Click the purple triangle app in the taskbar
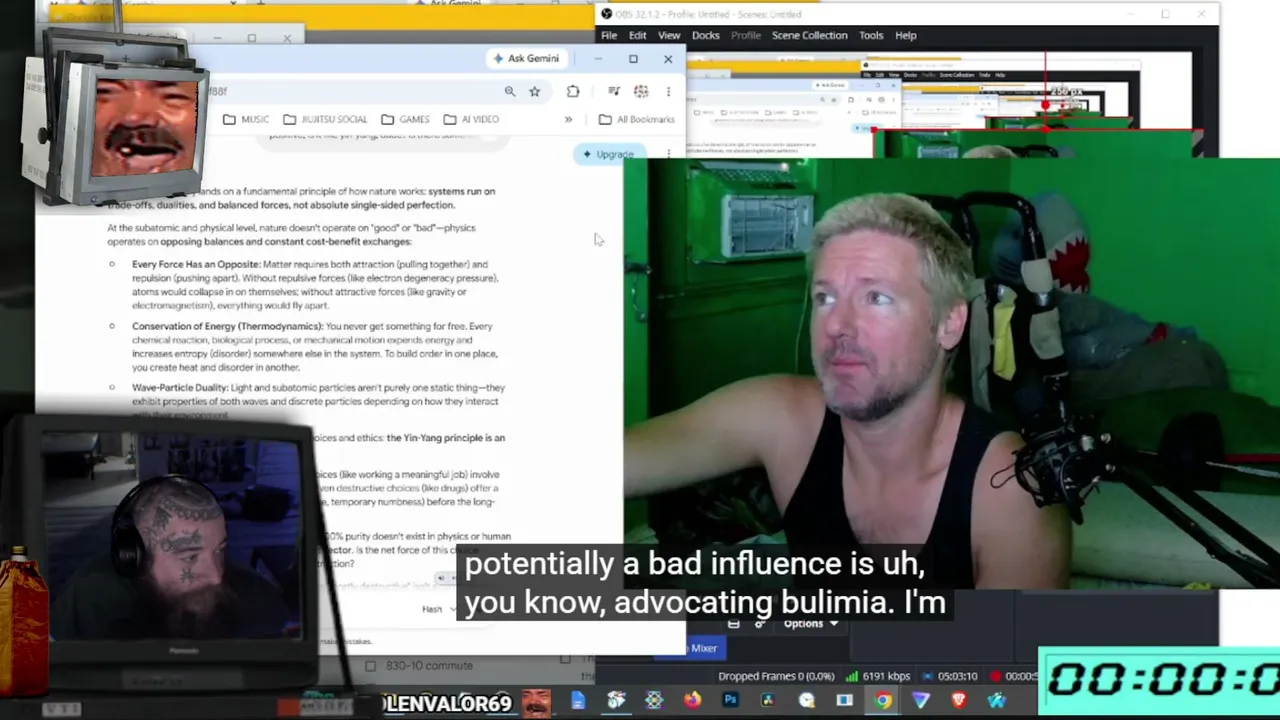Viewport: 1280px width, 720px height. tap(921, 701)
